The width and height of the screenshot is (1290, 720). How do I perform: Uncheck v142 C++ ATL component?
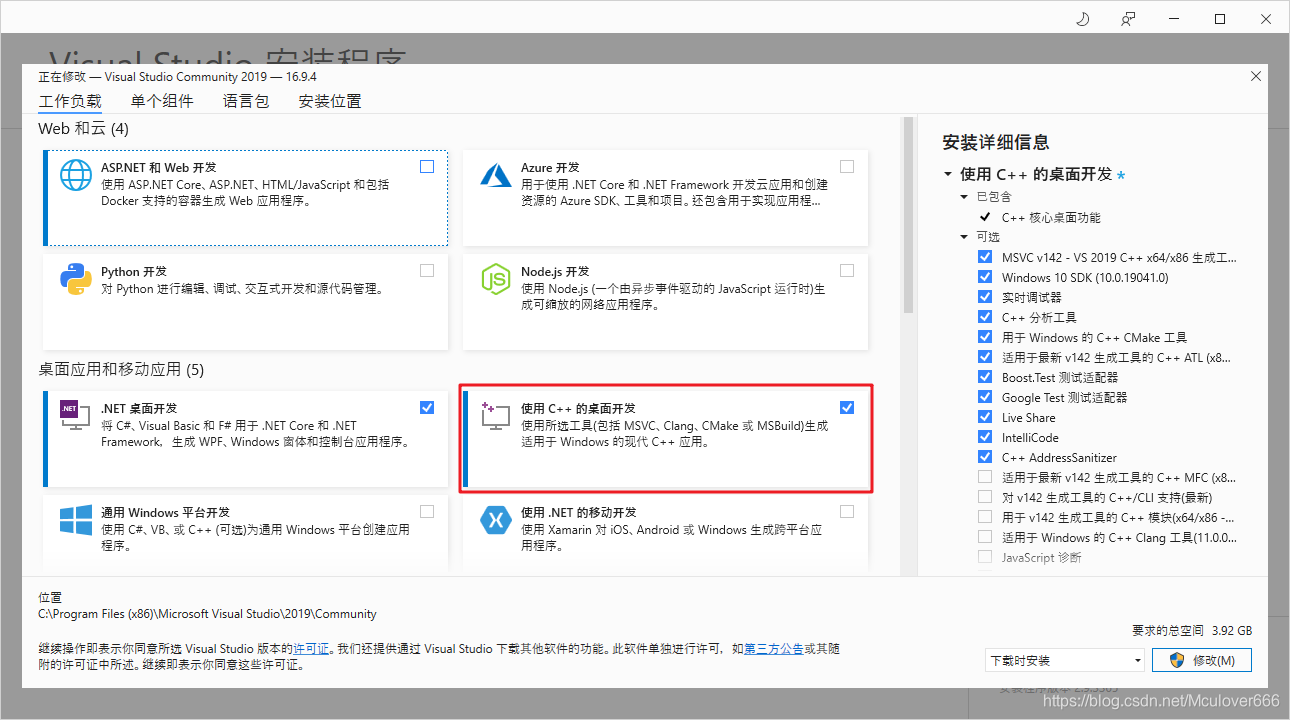pos(985,357)
